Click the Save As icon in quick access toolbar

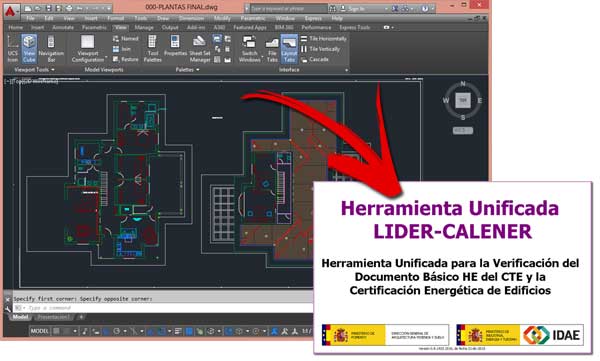point(58,8)
